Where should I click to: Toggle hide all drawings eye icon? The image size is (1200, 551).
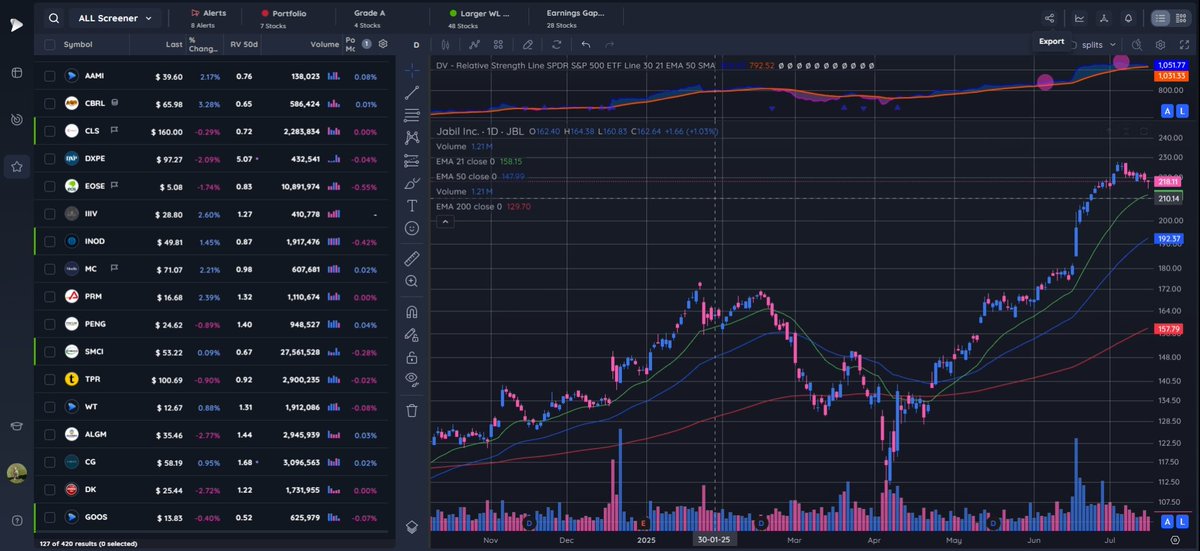point(412,379)
